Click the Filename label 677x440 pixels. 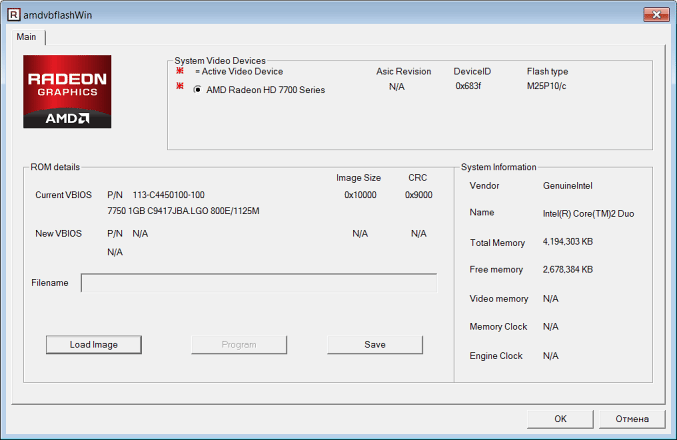[x=50, y=283]
